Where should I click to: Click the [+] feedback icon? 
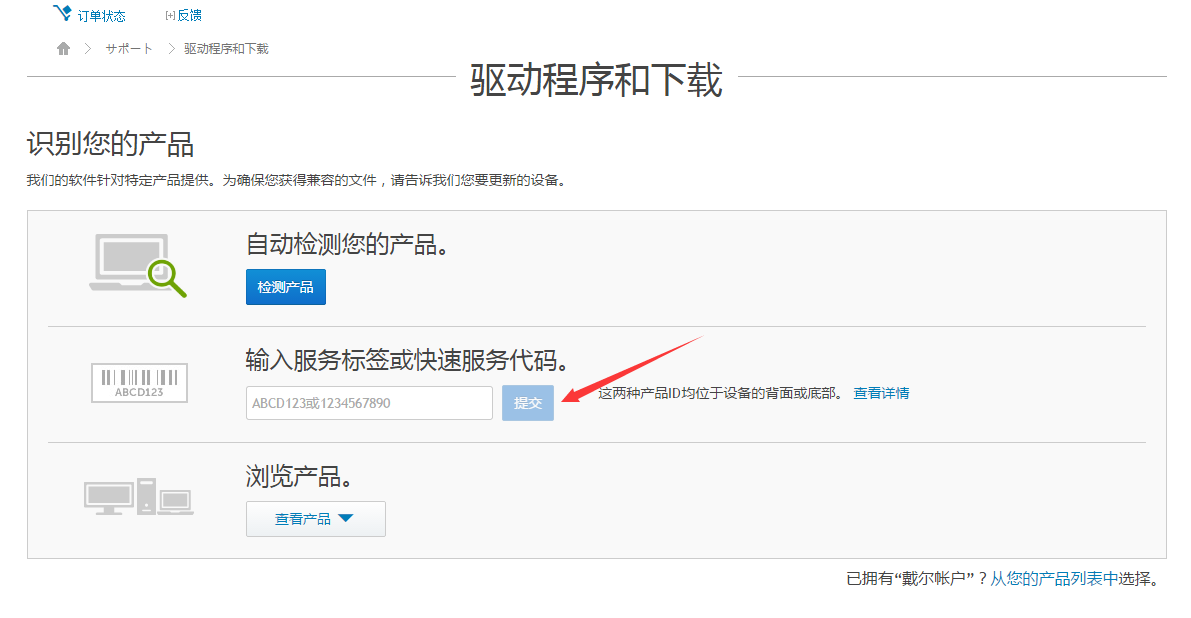pyautogui.click(x=169, y=13)
